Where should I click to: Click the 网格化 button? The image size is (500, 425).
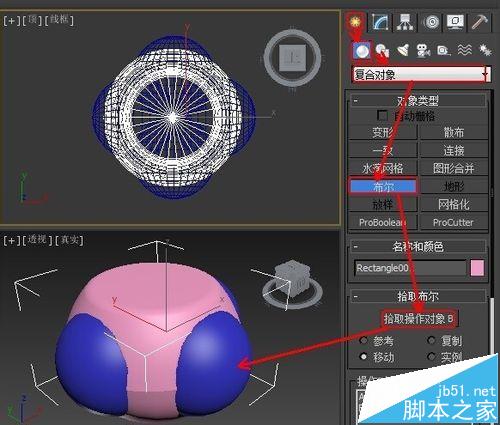tap(454, 204)
